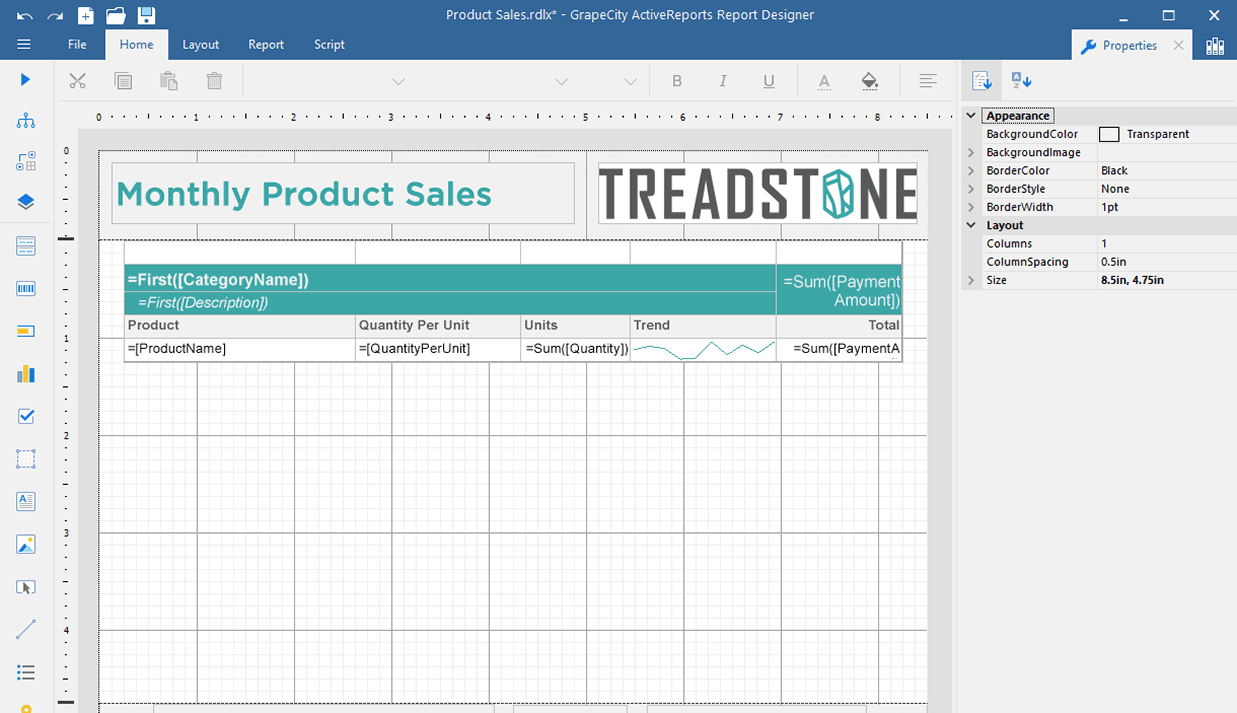Open the group editor icon in sidebar
The image size is (1237, 713).
26,161
